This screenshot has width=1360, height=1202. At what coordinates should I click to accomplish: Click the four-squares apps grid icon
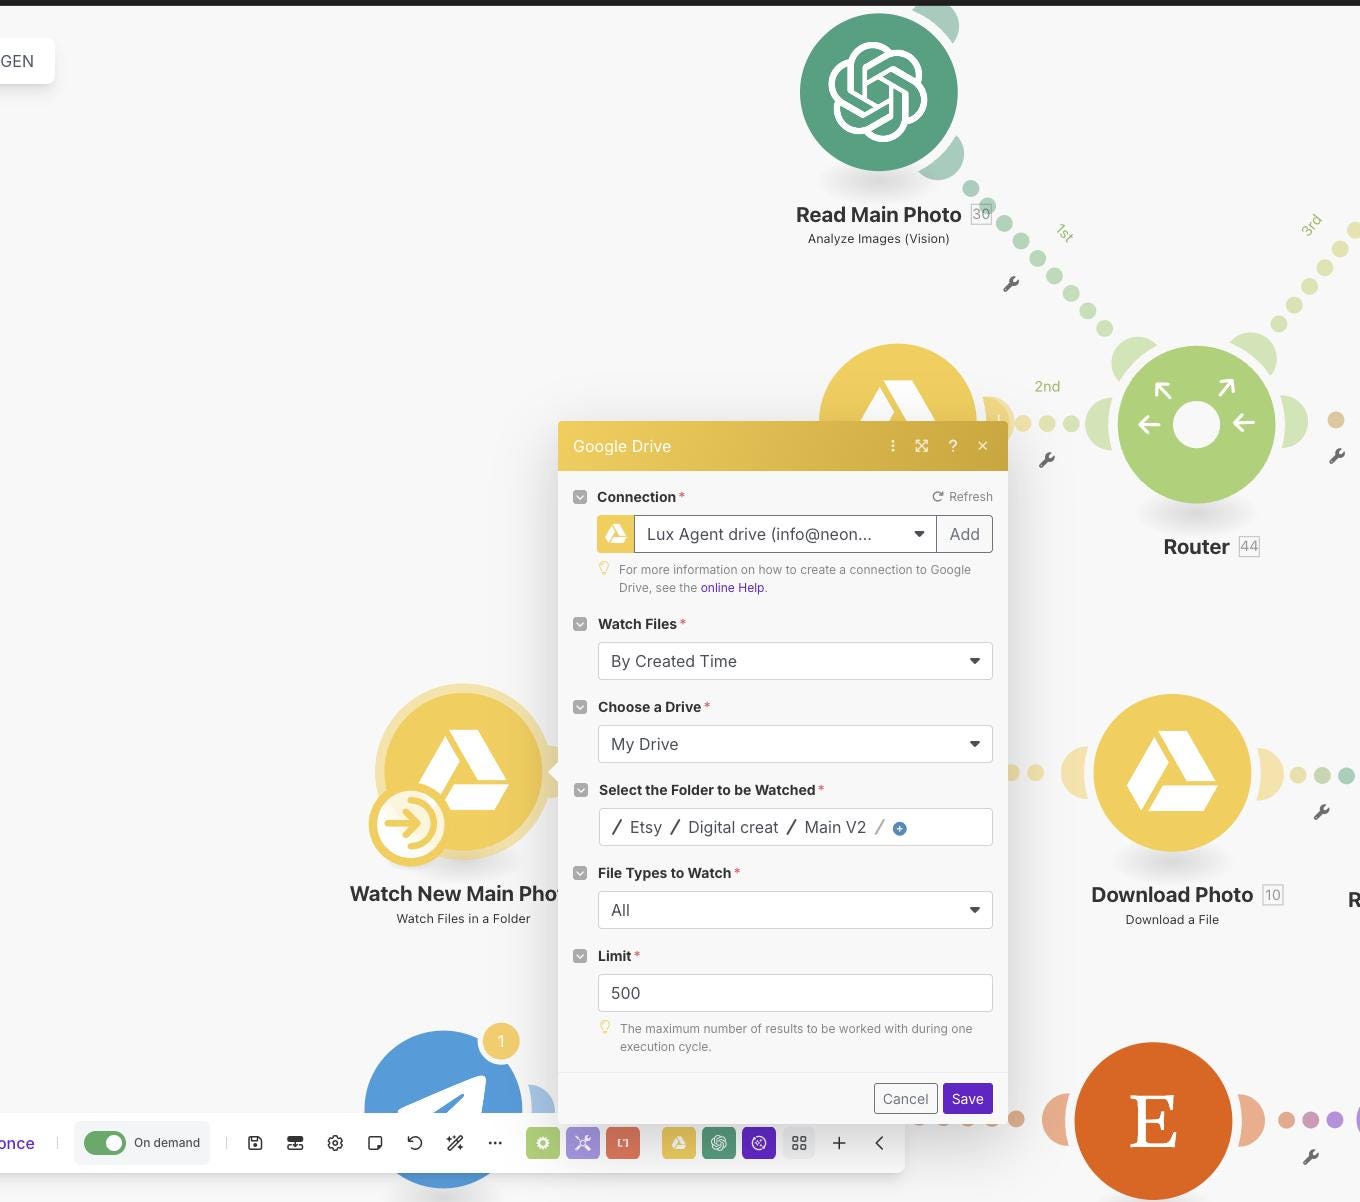click(x=799, y=1143)
